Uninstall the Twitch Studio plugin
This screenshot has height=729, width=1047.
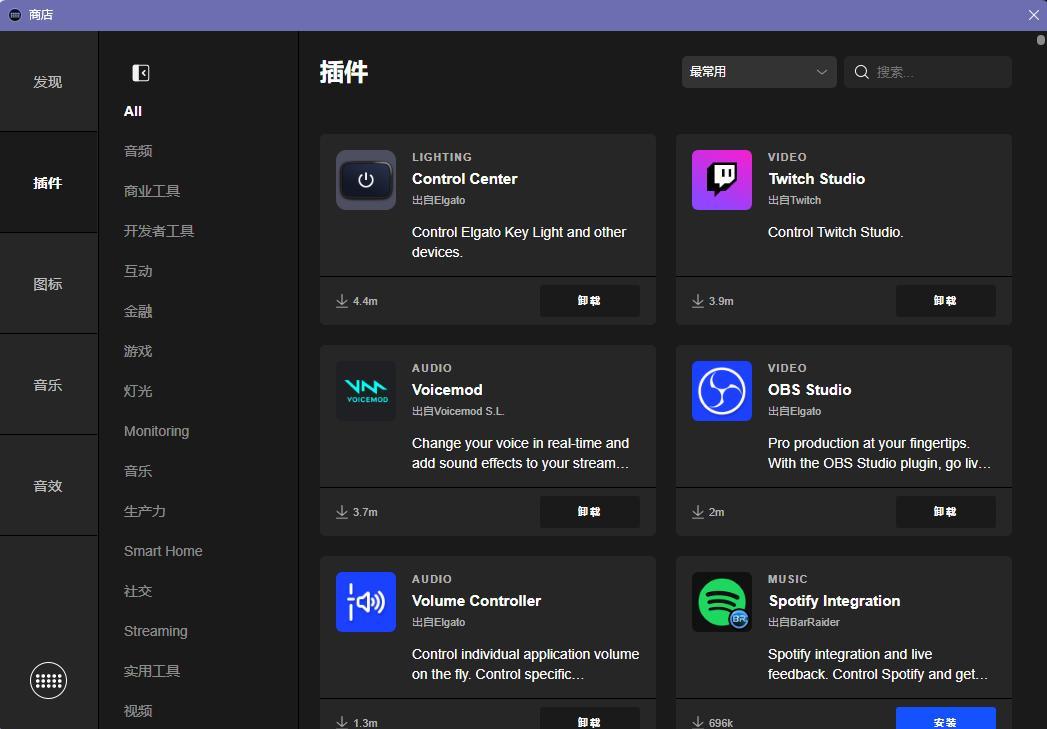[x=946, y=301]
